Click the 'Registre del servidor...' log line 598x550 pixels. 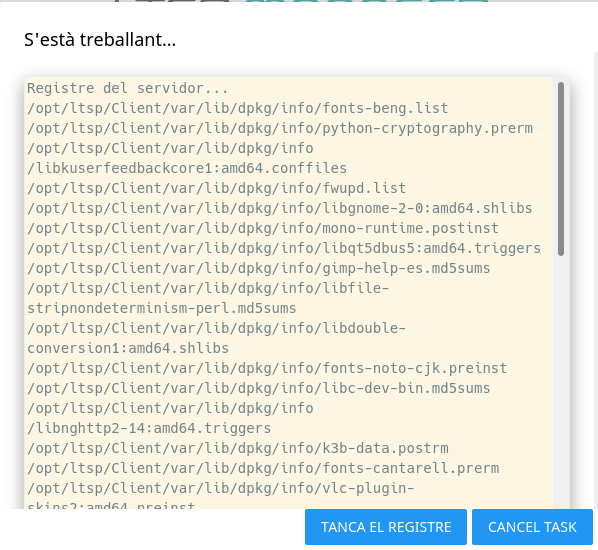coord(127,88)
